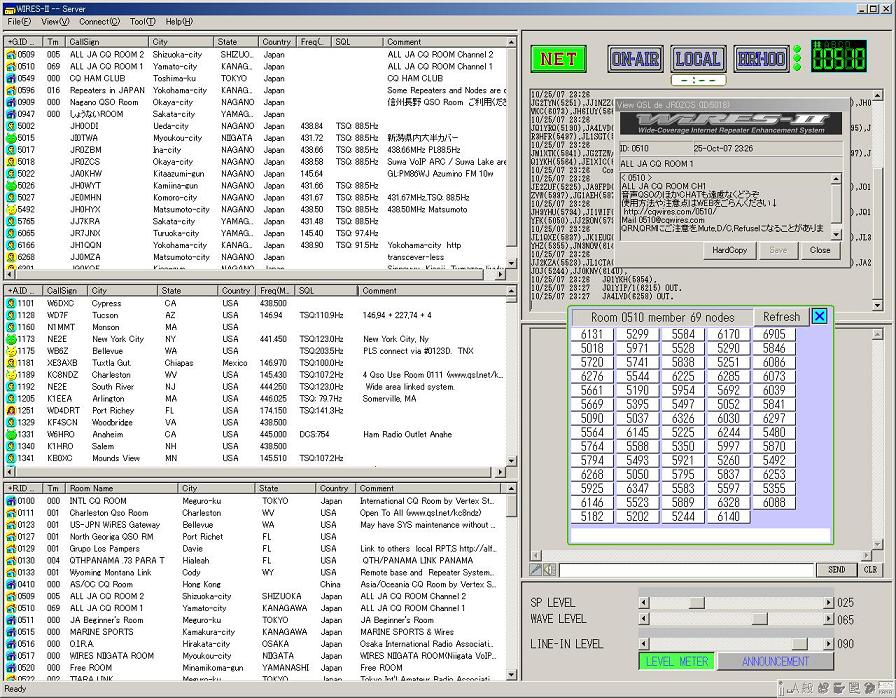Screen dimensions: 896x698
Task: Select node 6905 in the room member grid
Action: tap(774, 334)
